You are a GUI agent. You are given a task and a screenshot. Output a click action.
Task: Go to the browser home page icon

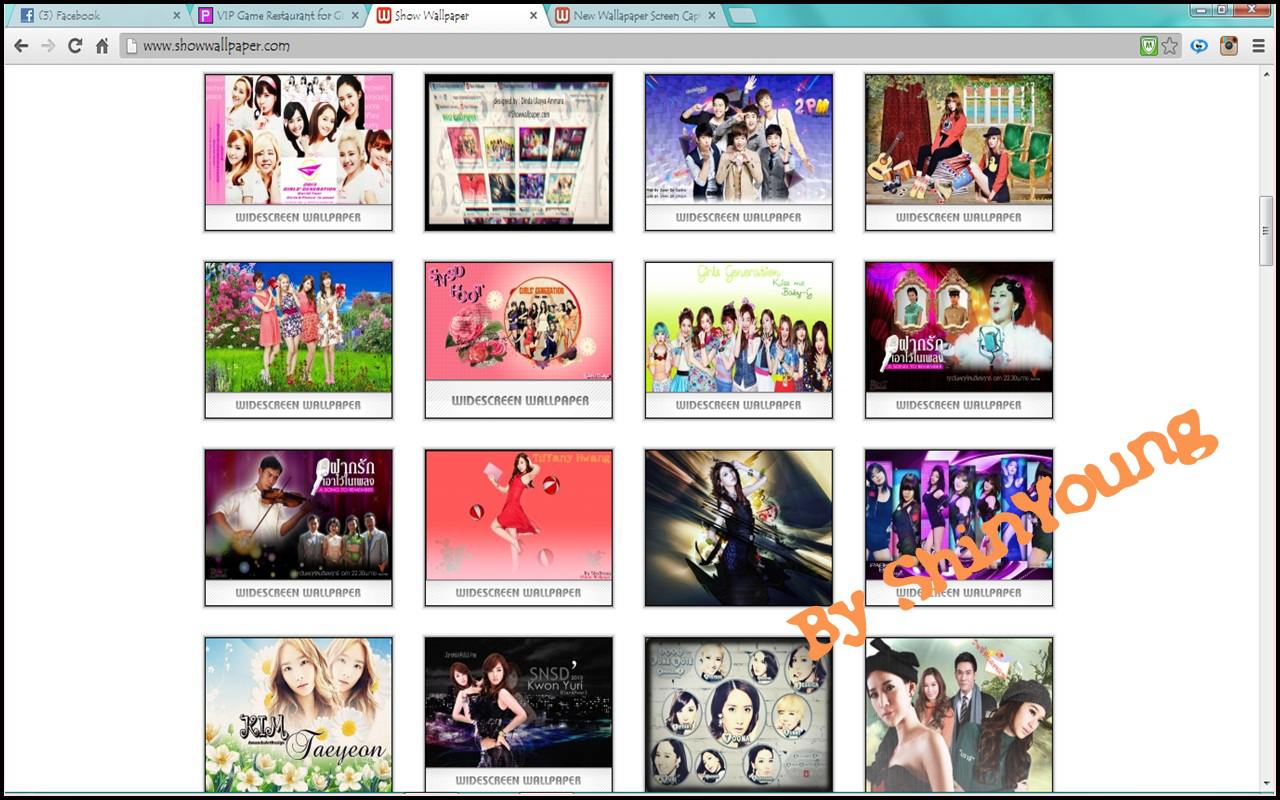point(102,46)
